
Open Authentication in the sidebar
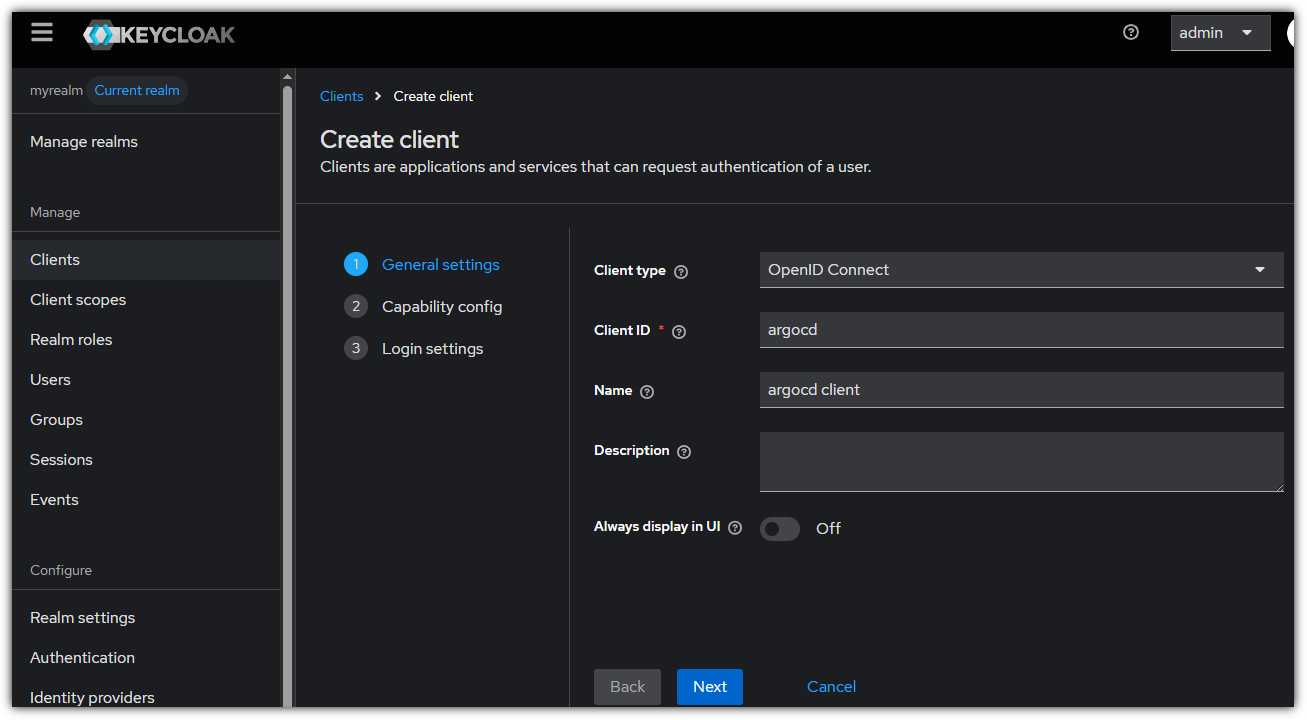pyautogui.click(x=146, y=658)
